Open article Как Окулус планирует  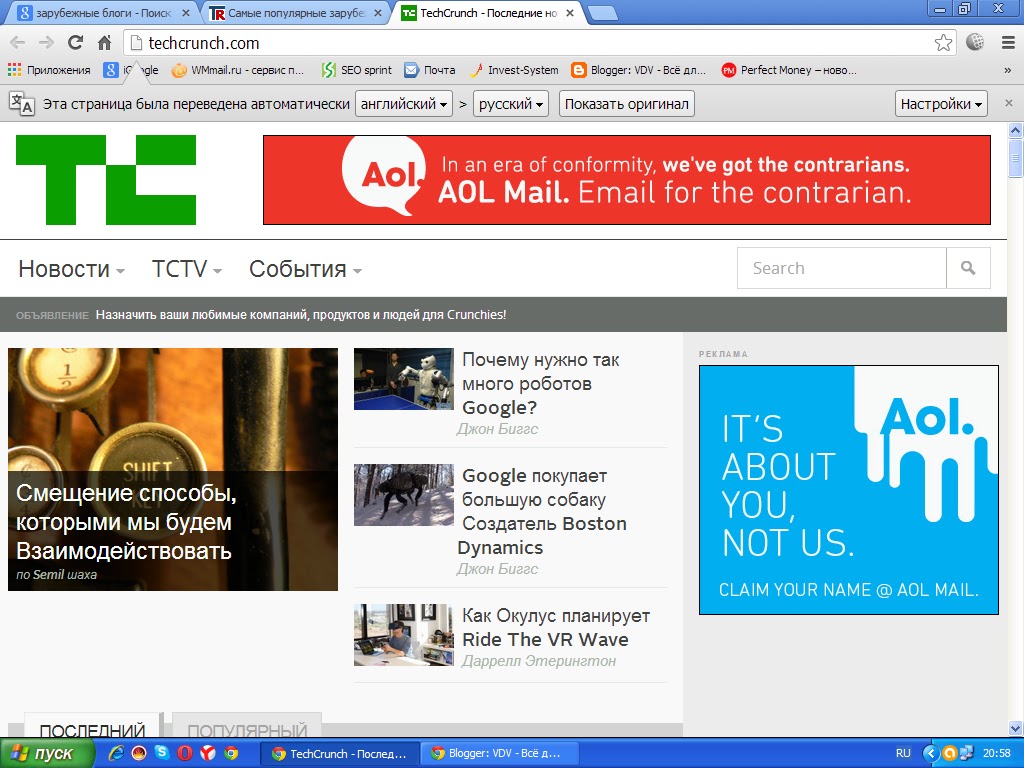coord(555,628)
